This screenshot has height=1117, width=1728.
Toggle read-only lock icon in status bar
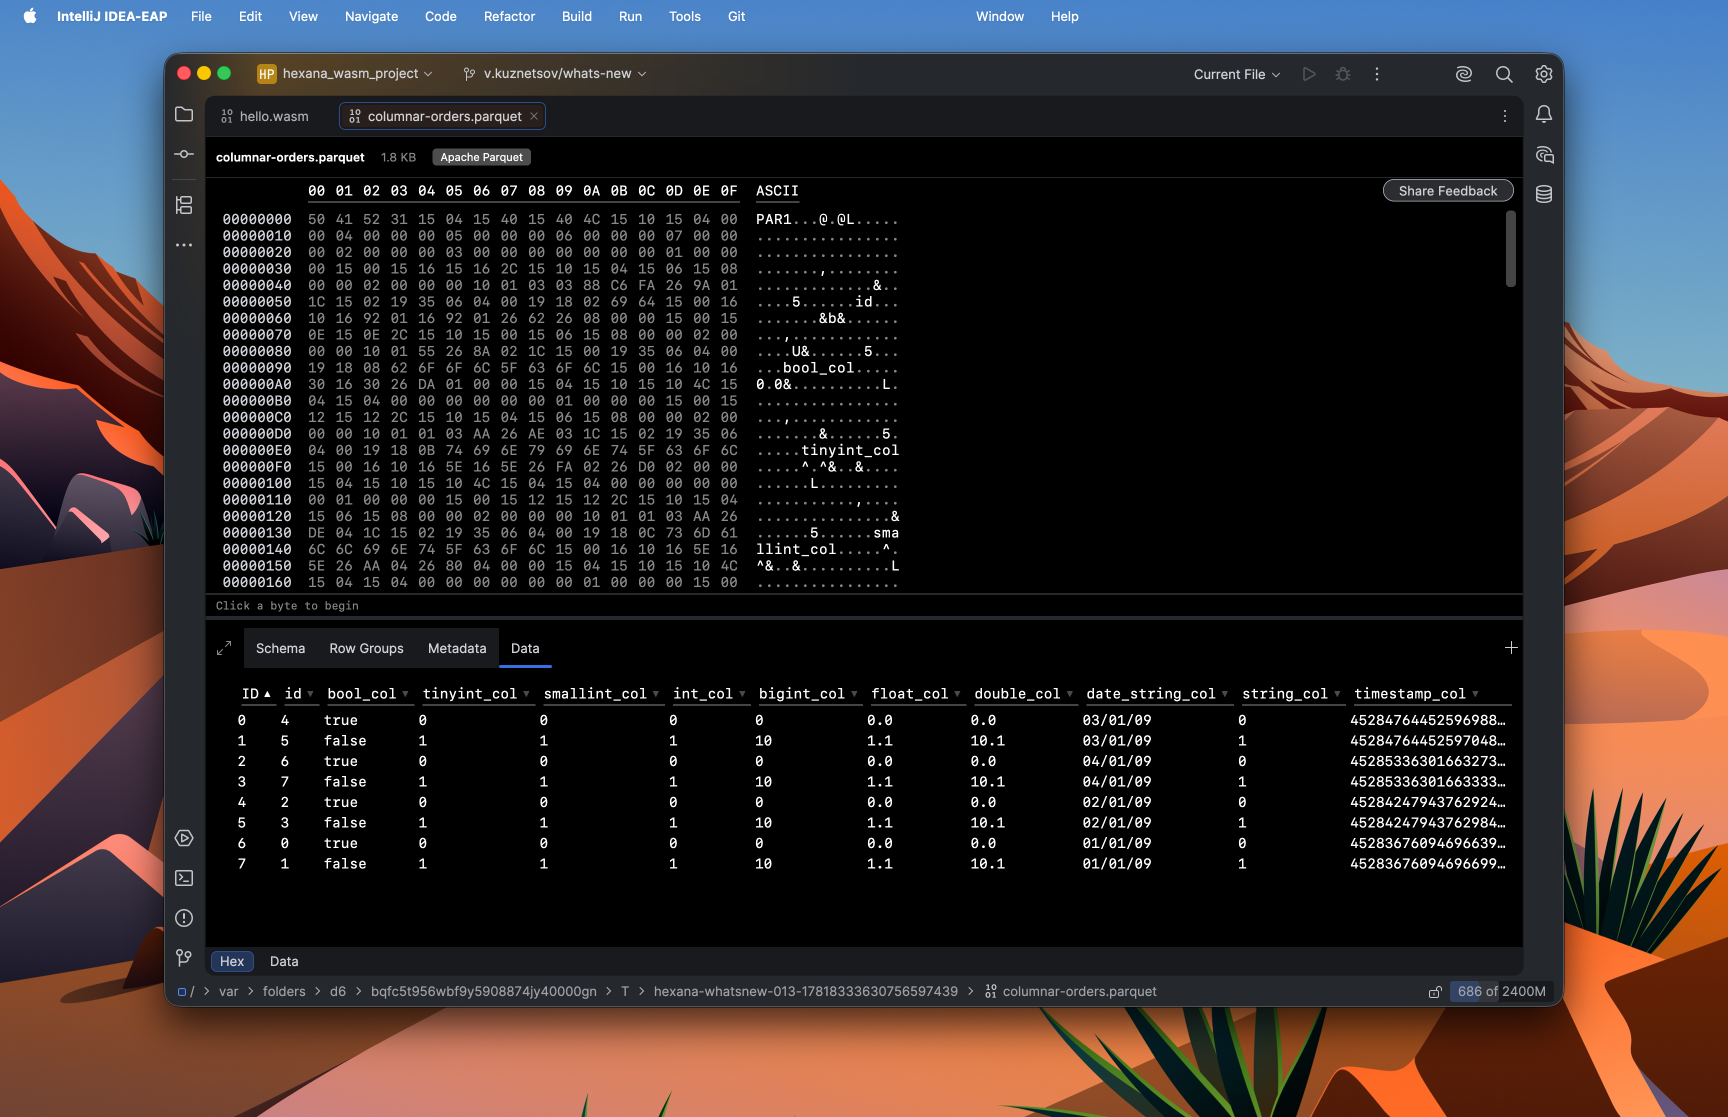click(x=1435, y=992)
